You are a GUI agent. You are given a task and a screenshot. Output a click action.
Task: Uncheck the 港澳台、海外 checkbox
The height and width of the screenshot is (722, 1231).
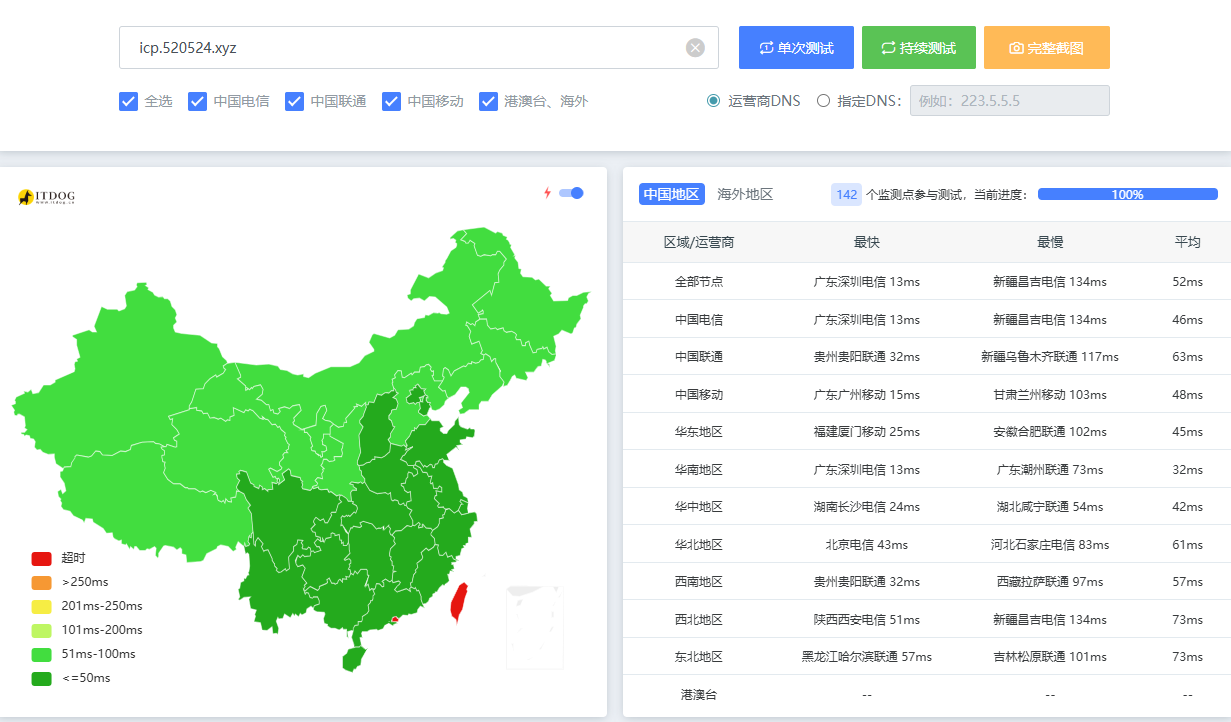[488, 101]
